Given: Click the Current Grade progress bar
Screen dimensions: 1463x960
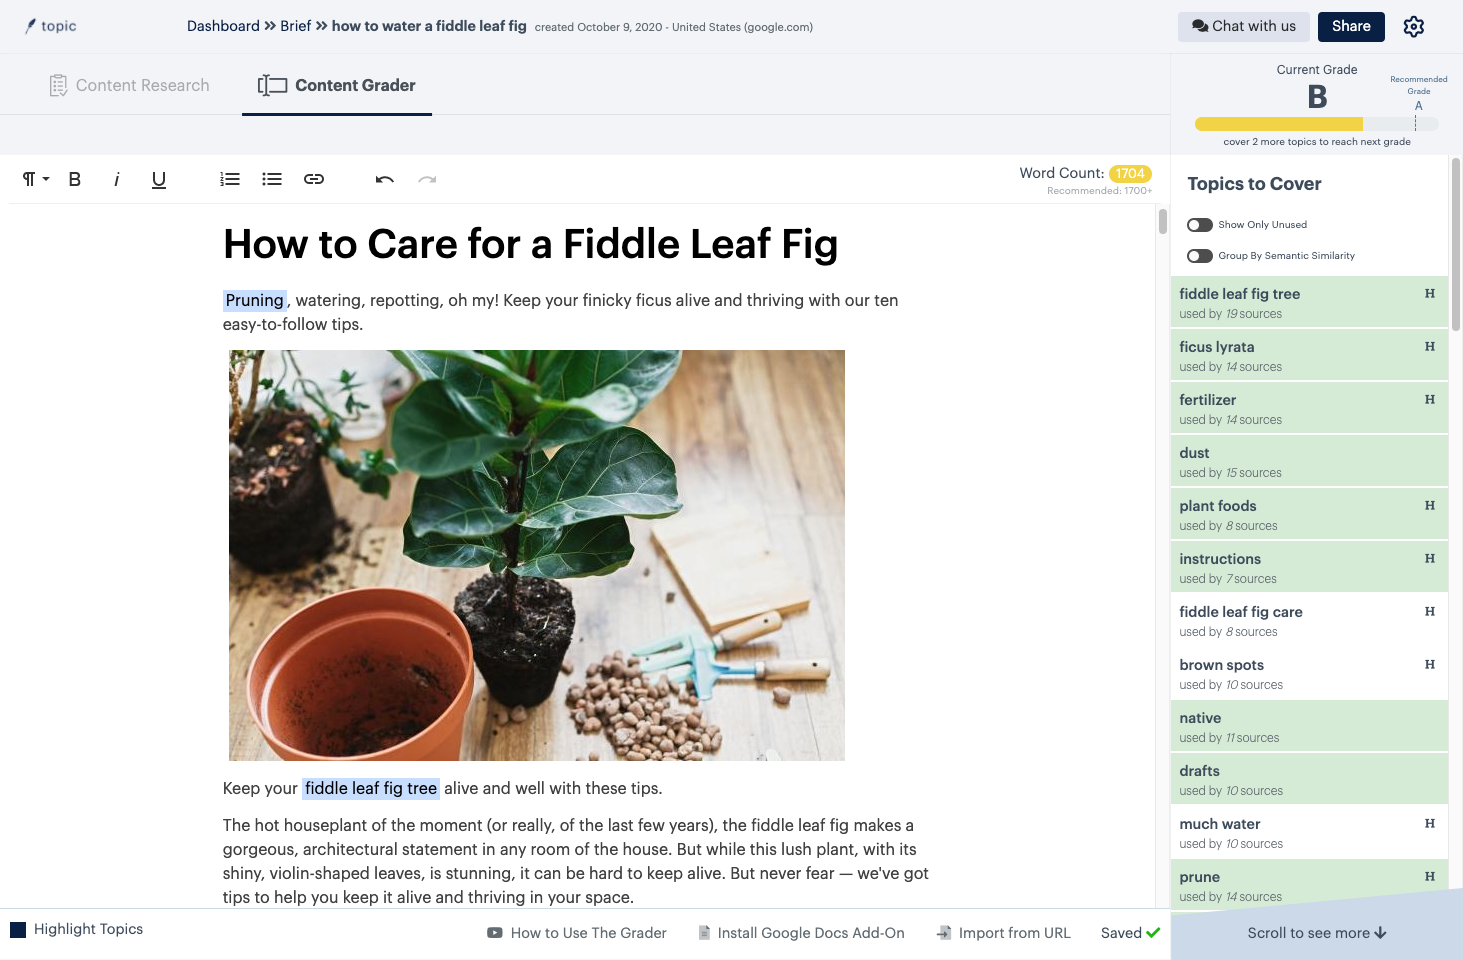Looking at the screenshot, I should (x=1316, y=124).
